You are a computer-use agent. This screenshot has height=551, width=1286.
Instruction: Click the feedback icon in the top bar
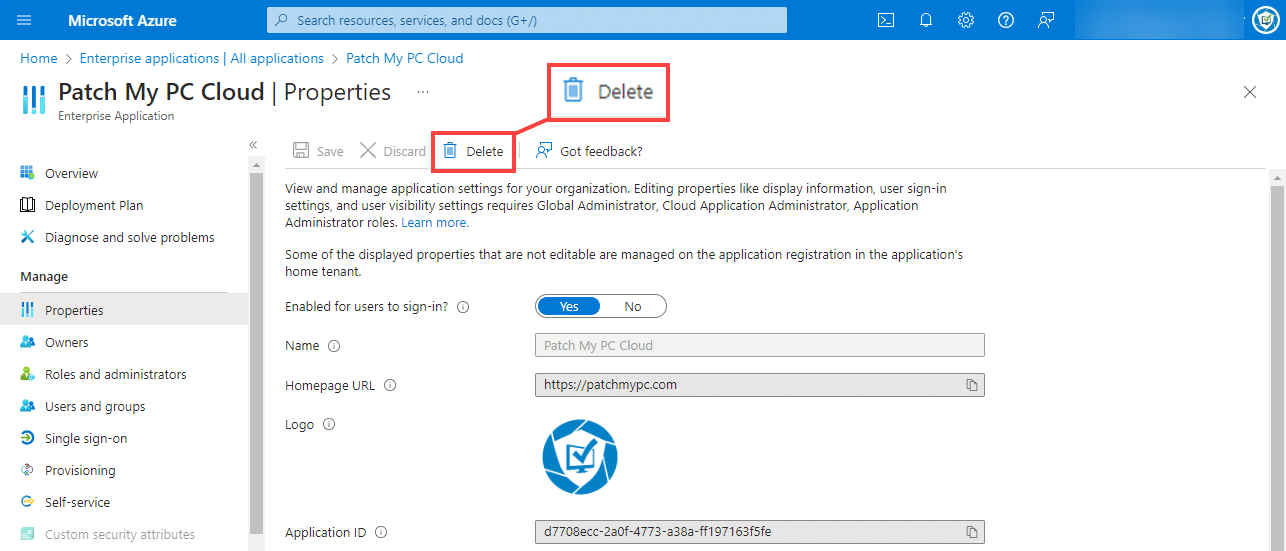1046,20
